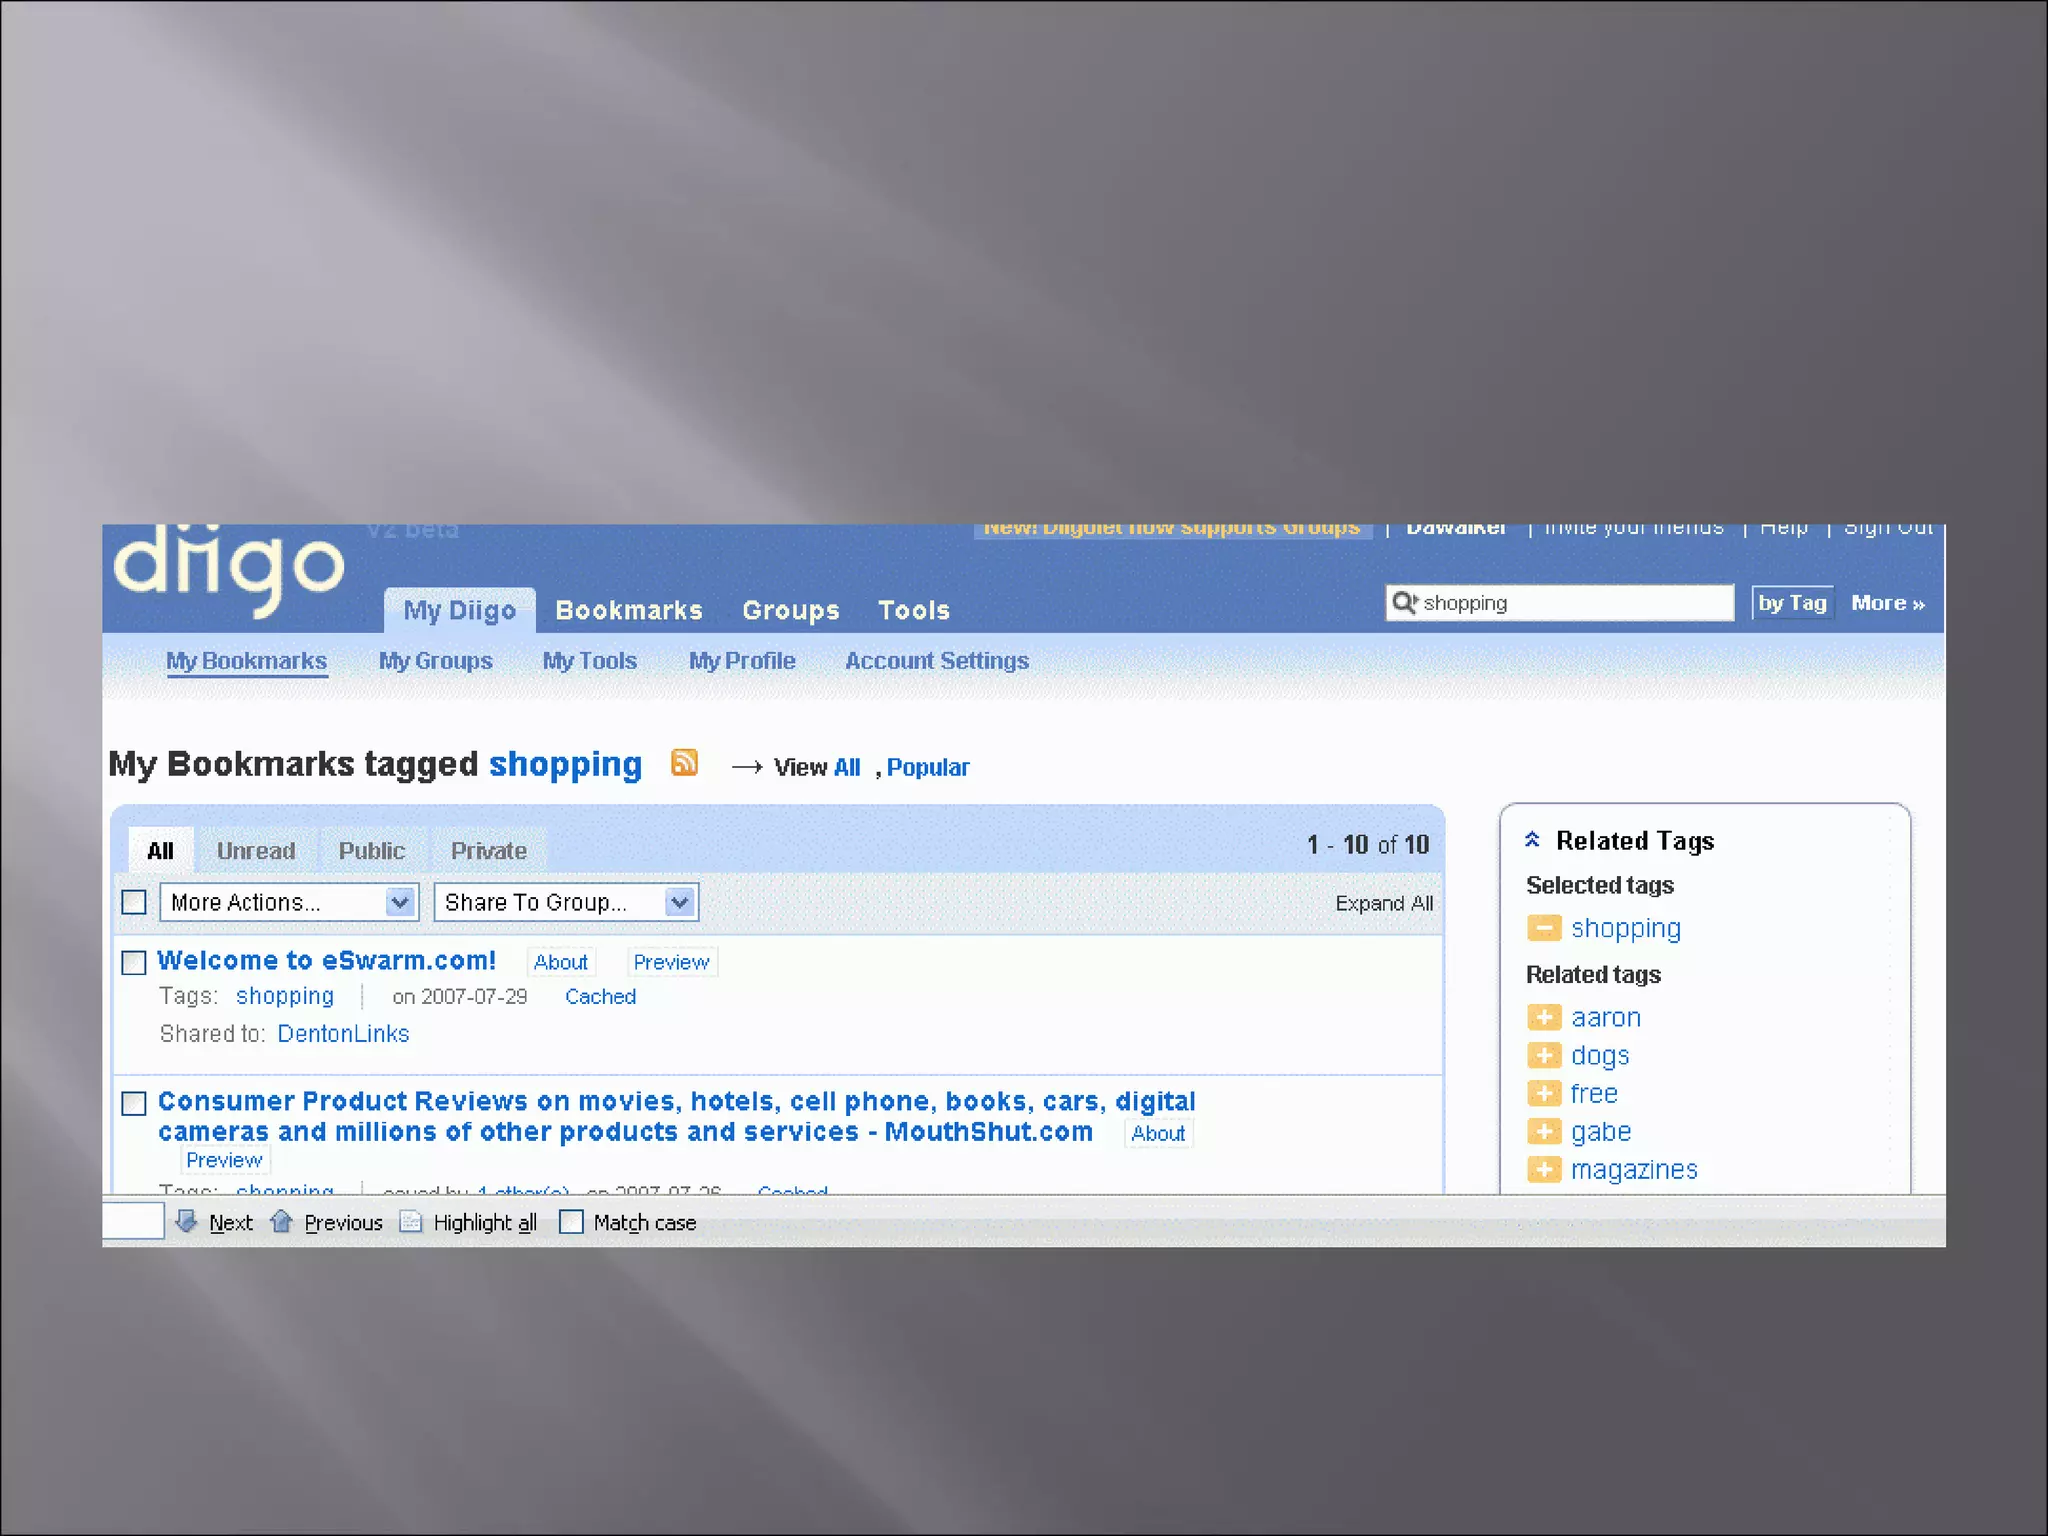Open the Groups main navigation tab
2048x1536 pixels.
790,610
